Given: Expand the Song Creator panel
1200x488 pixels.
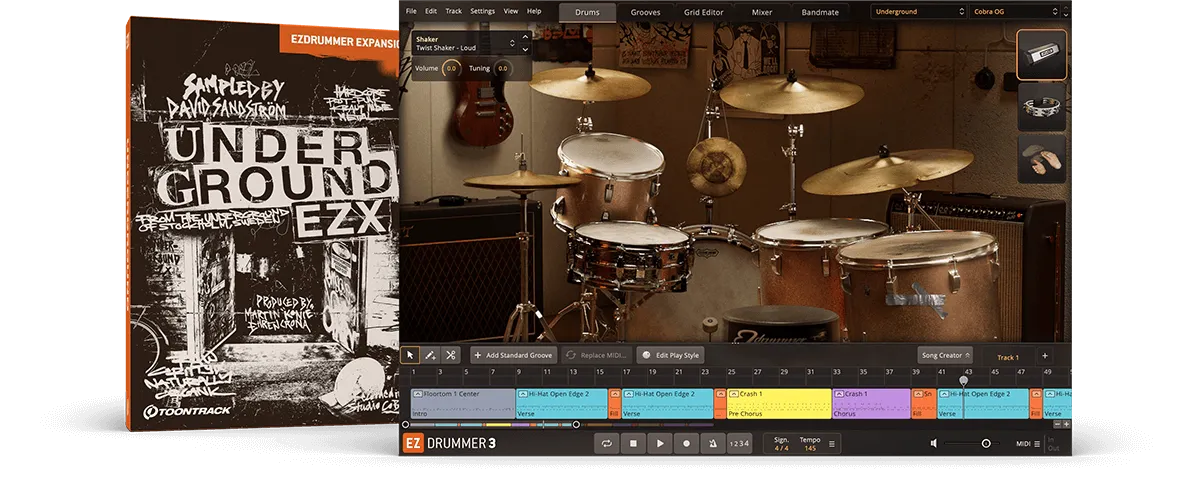Looking at the screenshot, I should (945, 355).
